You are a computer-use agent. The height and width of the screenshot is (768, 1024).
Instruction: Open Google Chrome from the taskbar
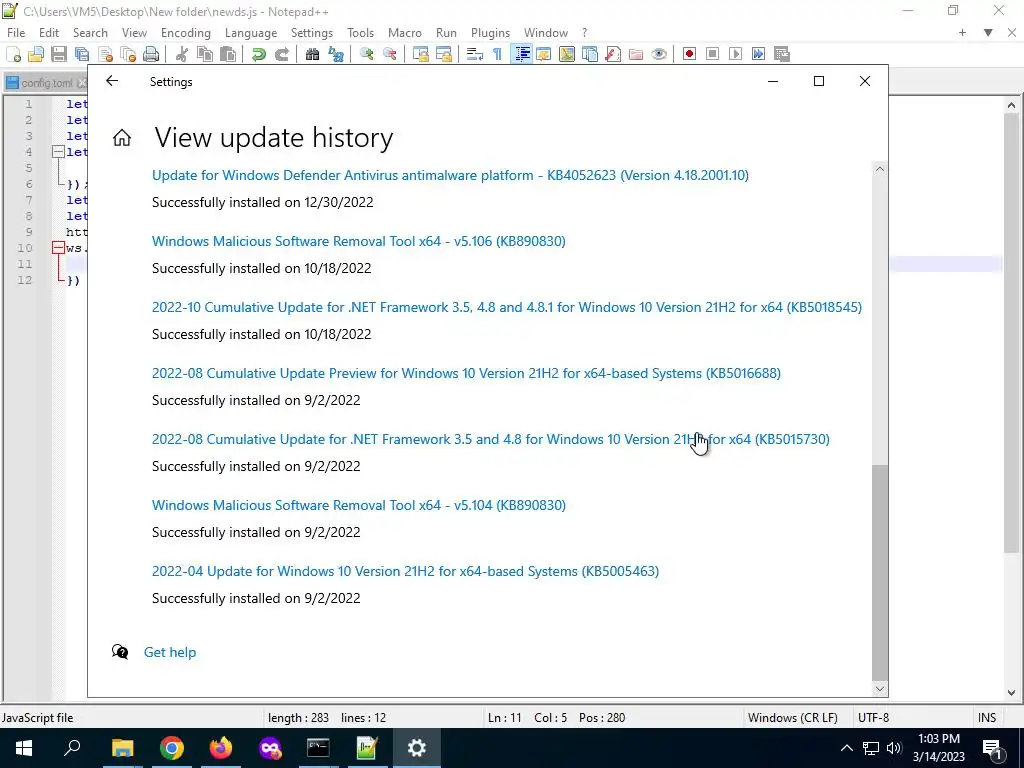[x=171, y=748]
